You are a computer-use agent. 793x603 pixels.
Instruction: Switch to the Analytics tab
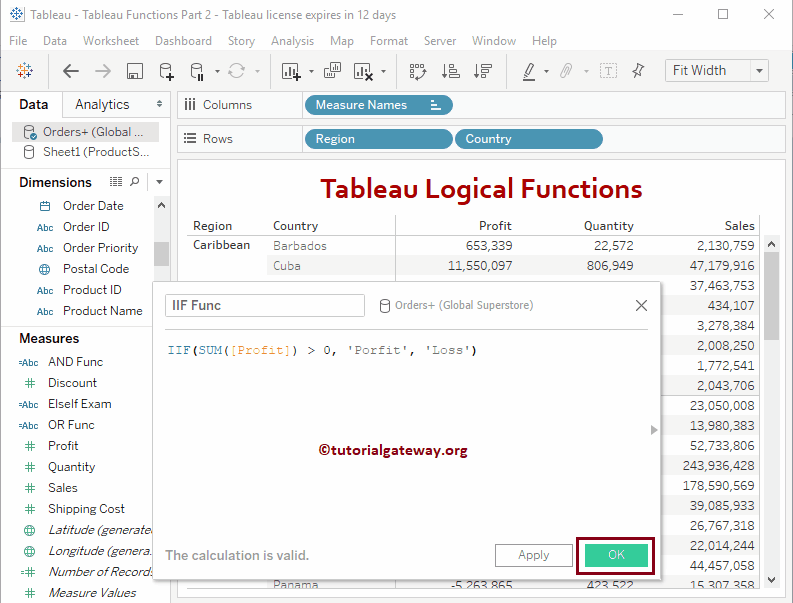click(x=102, y=104)
